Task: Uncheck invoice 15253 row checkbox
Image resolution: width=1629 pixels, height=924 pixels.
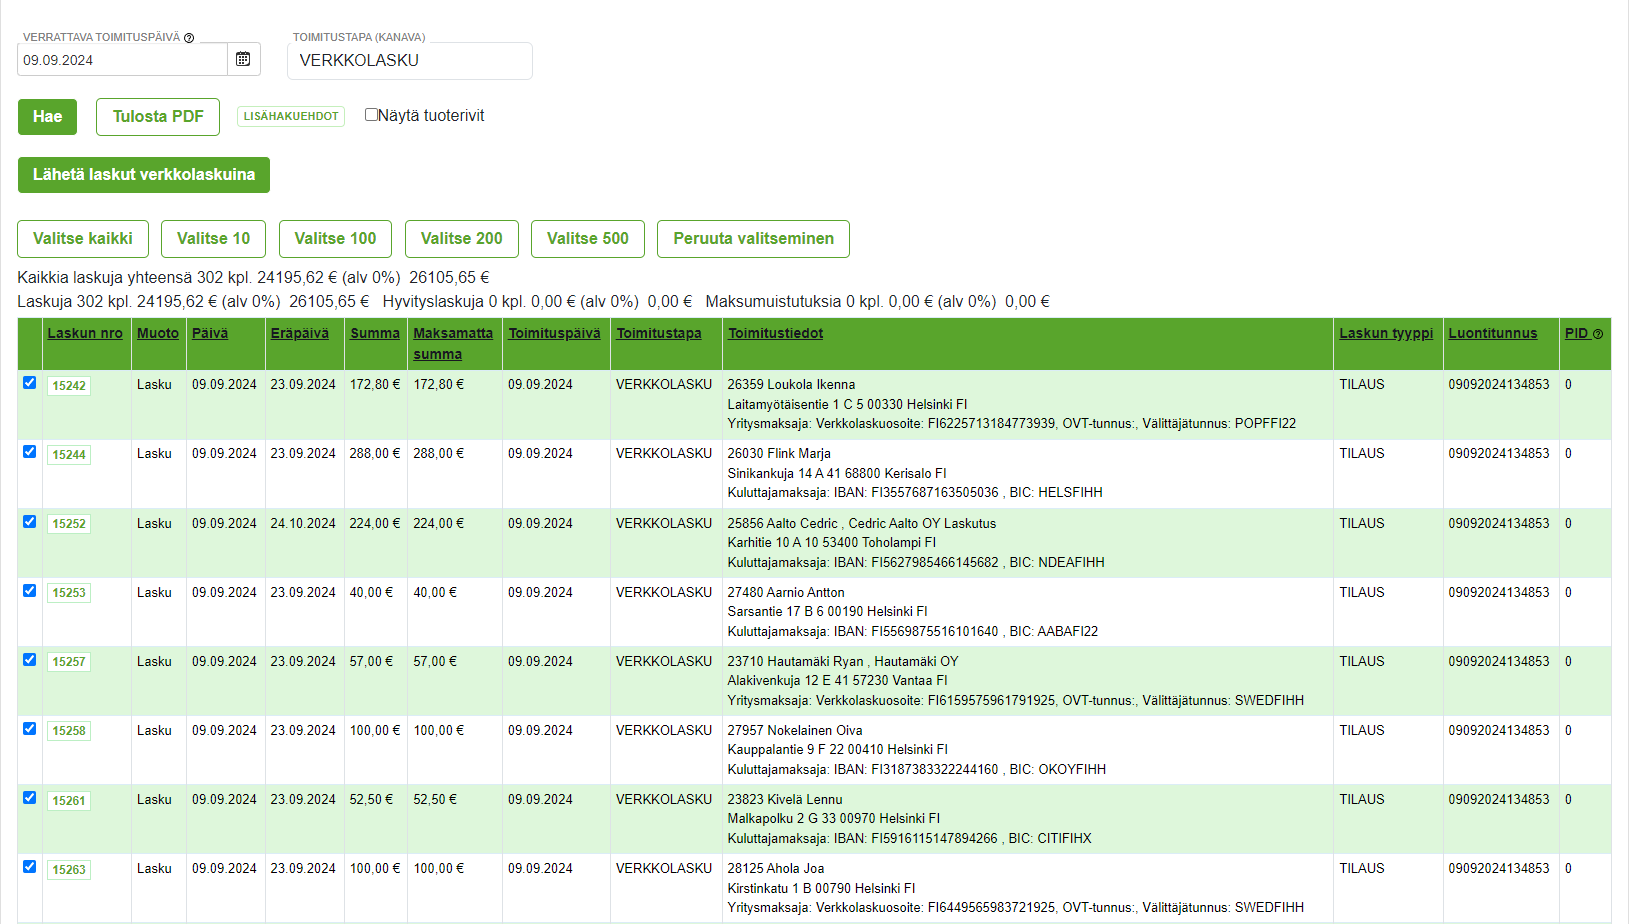Action: pos(30,591)
